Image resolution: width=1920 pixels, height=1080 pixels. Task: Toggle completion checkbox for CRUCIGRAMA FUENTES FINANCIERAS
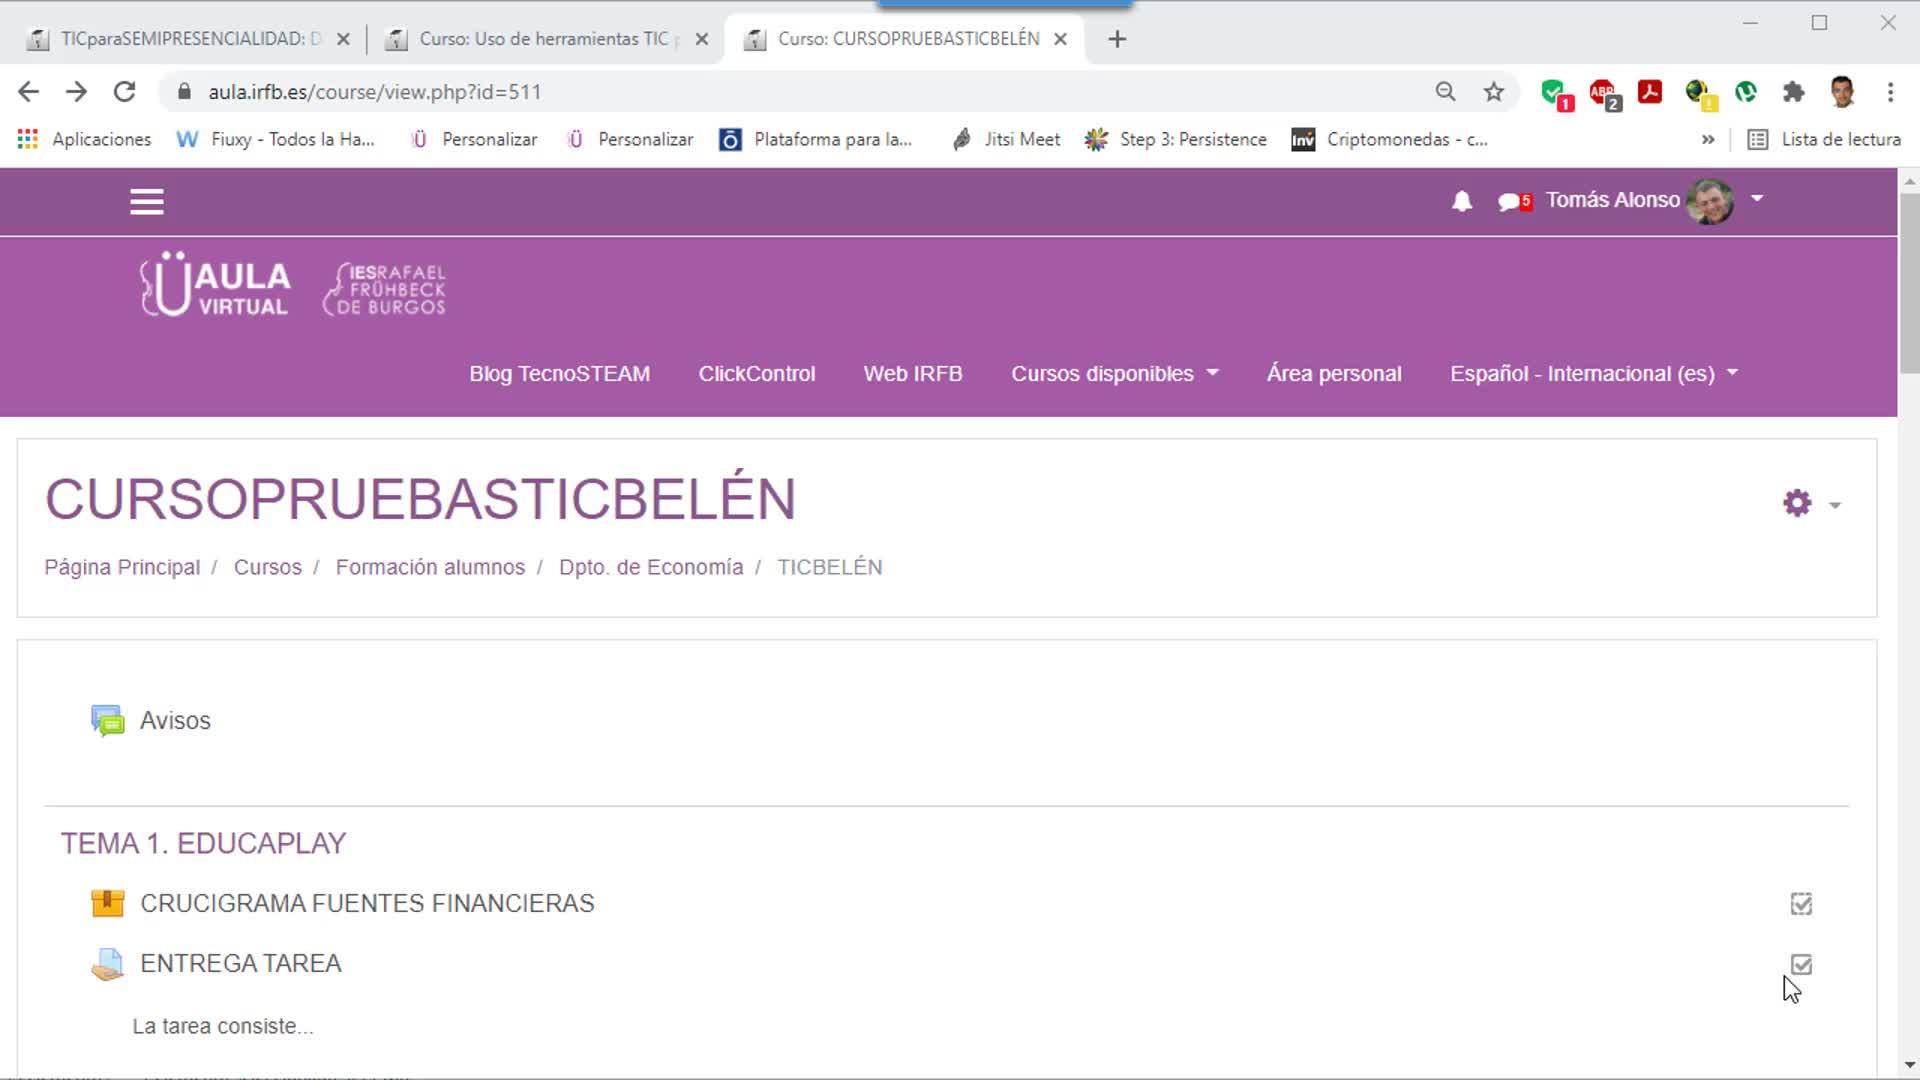point(1801,904)
